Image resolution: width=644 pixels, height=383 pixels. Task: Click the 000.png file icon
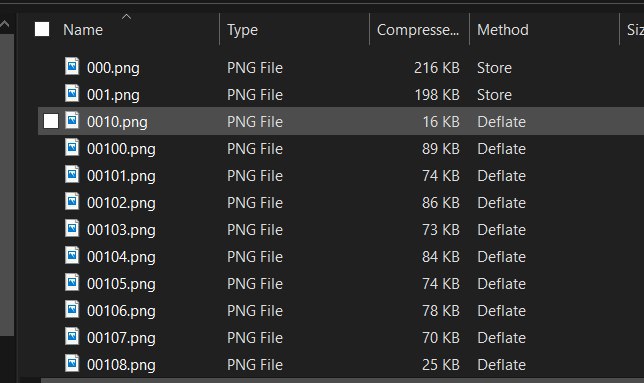pos(72,67)
